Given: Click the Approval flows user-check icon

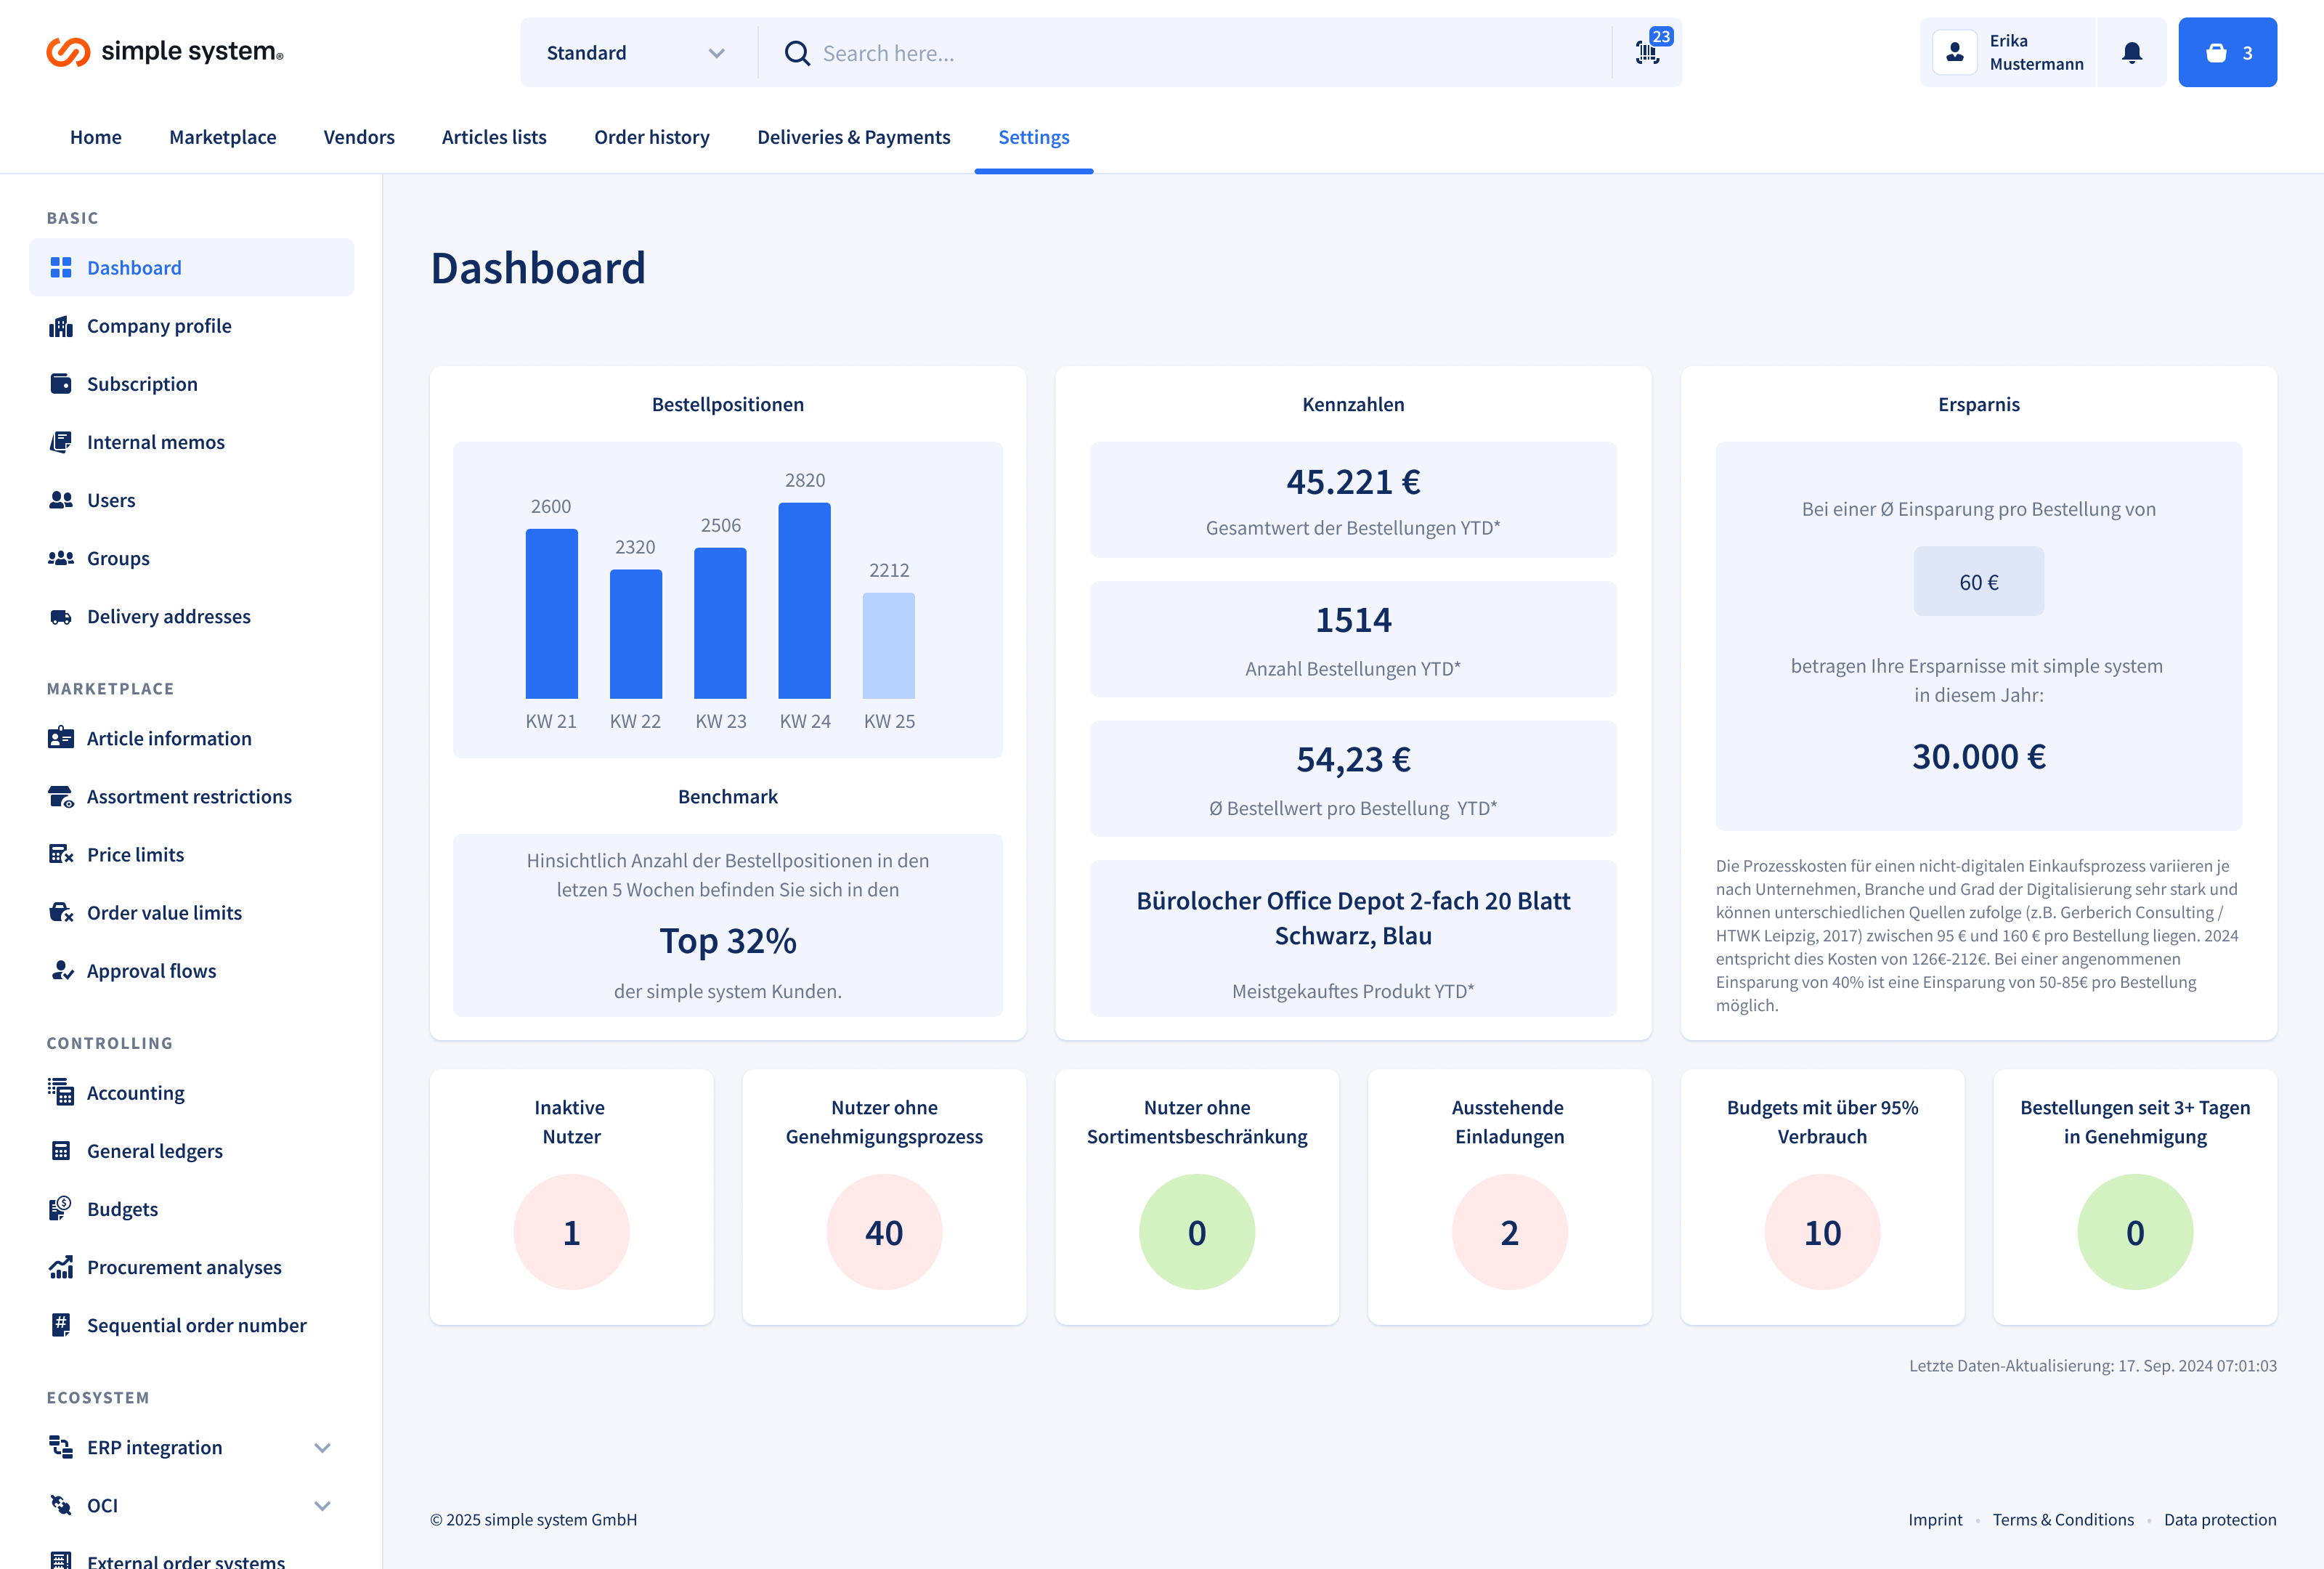Looking at the screenshot, I should click(61, 971).
